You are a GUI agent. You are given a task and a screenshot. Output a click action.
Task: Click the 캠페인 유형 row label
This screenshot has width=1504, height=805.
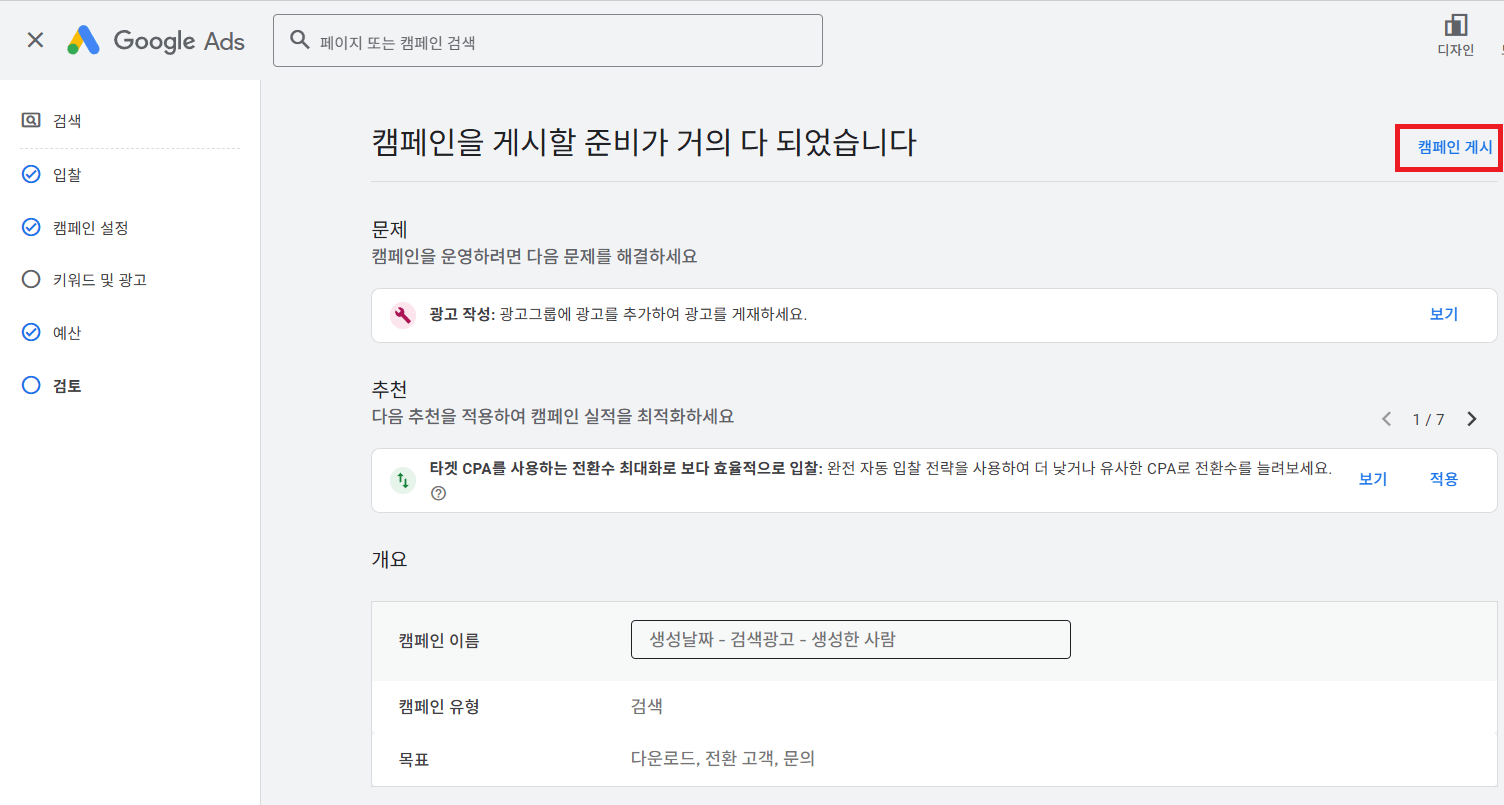[439, 707]
